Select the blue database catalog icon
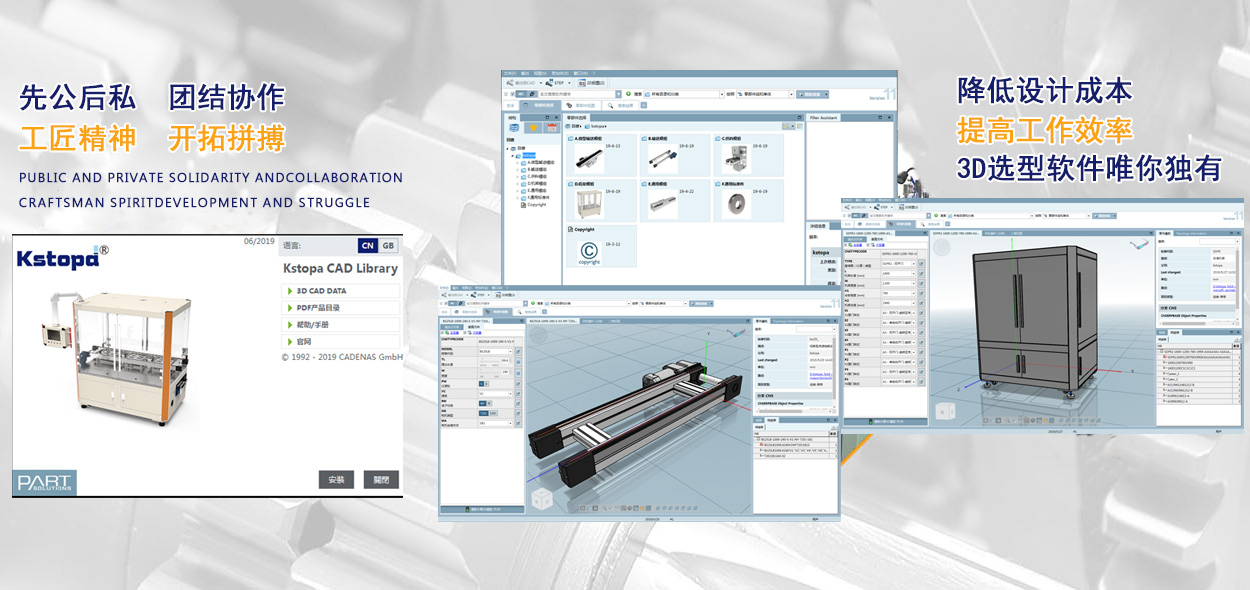Image resolution: width=1250 pixels, height=590 pixels. pos(514,128)
